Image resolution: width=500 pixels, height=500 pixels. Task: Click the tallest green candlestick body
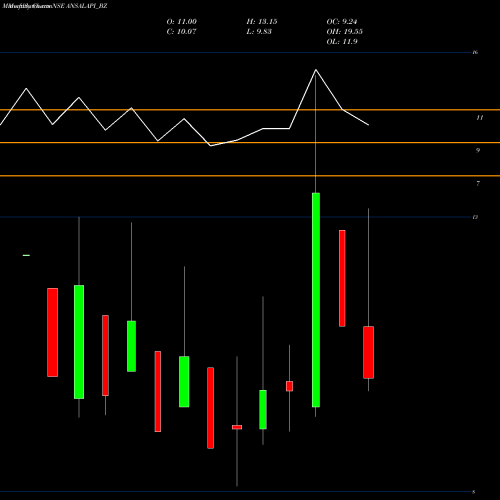(316, 300)
